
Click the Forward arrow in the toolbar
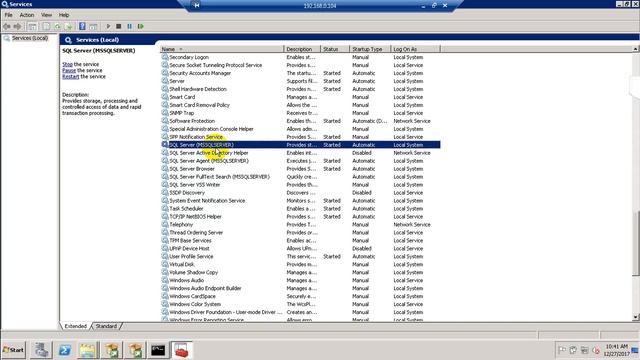pos(17,27)
